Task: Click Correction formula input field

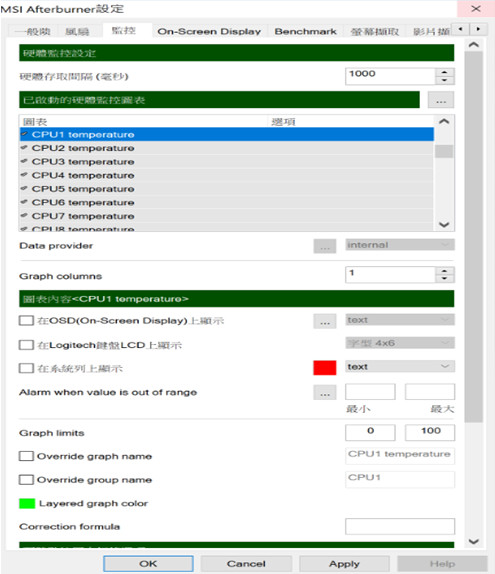Action: pos(400,526)
